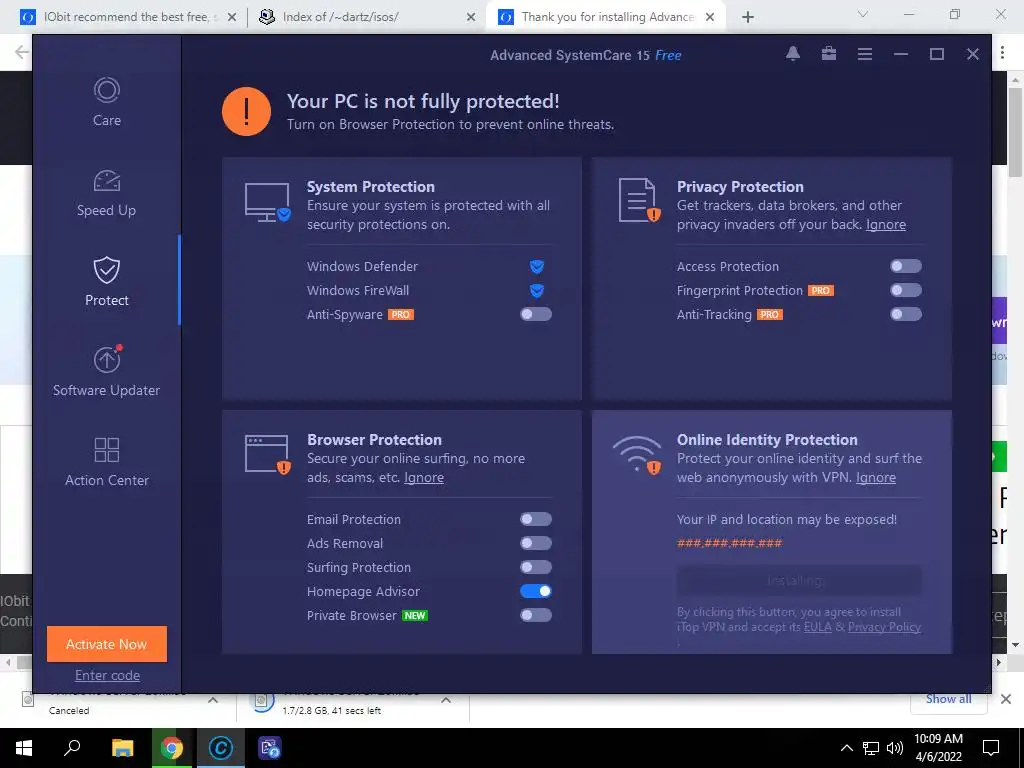Open Software Updater in the sidebar
Viewport: 1024px width, 768px height.
point(106,371)
